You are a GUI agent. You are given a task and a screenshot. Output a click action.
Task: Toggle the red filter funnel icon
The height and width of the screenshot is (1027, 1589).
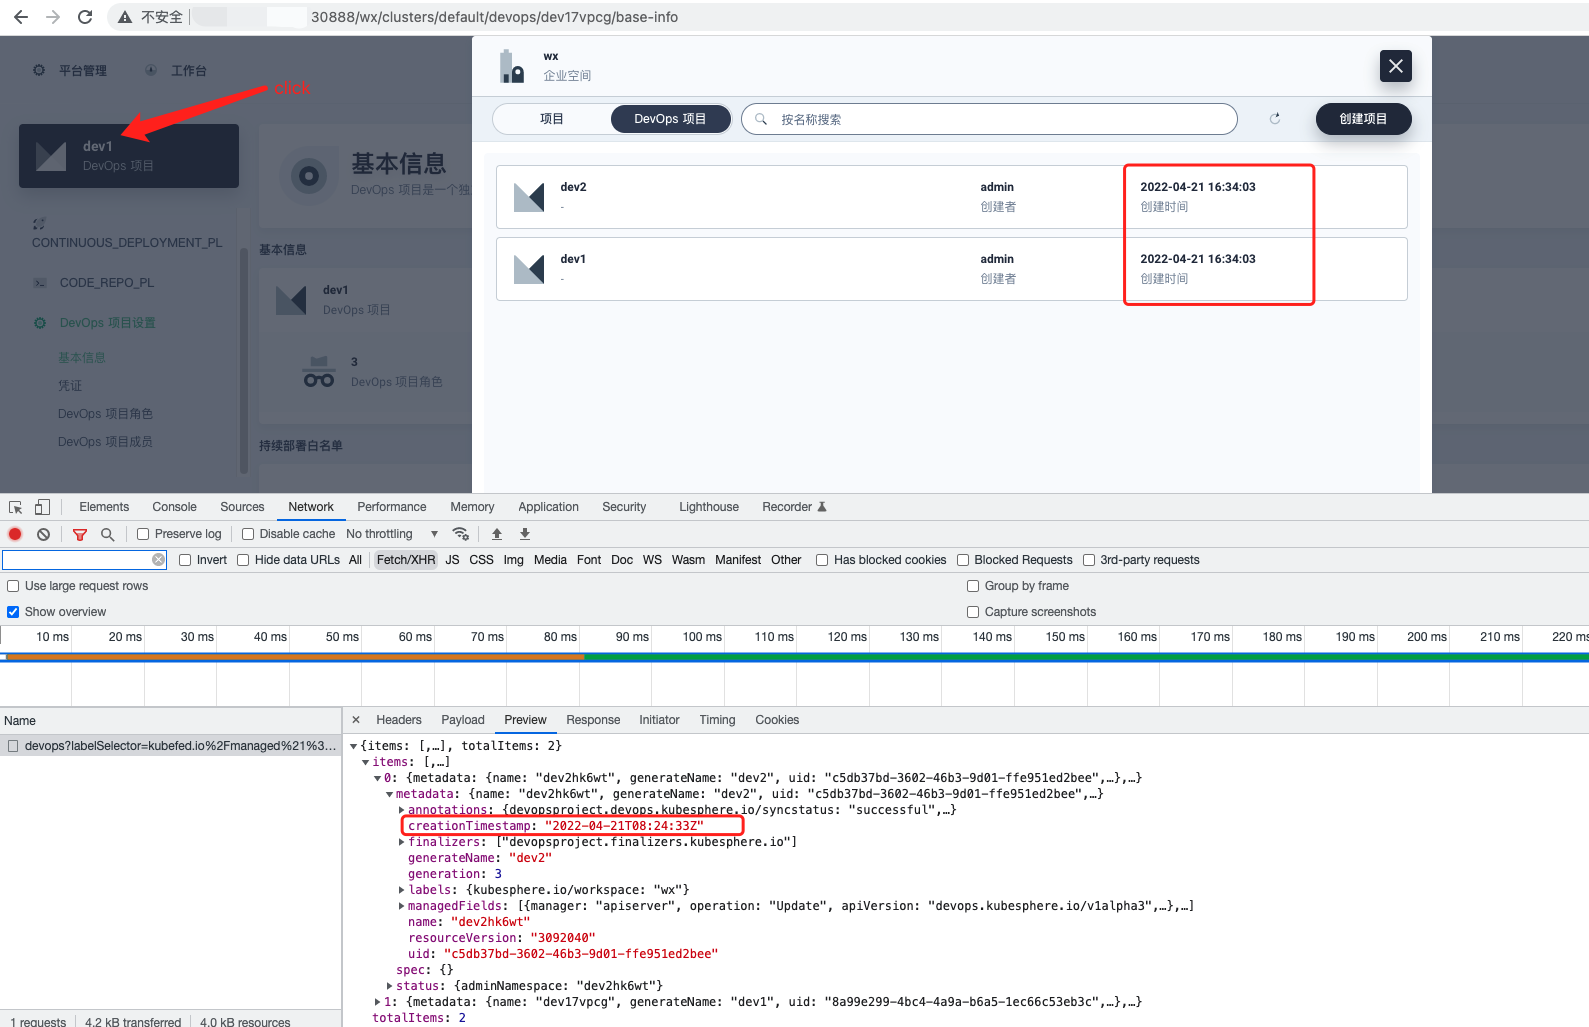pyautogui.click(x=80, y=534)
